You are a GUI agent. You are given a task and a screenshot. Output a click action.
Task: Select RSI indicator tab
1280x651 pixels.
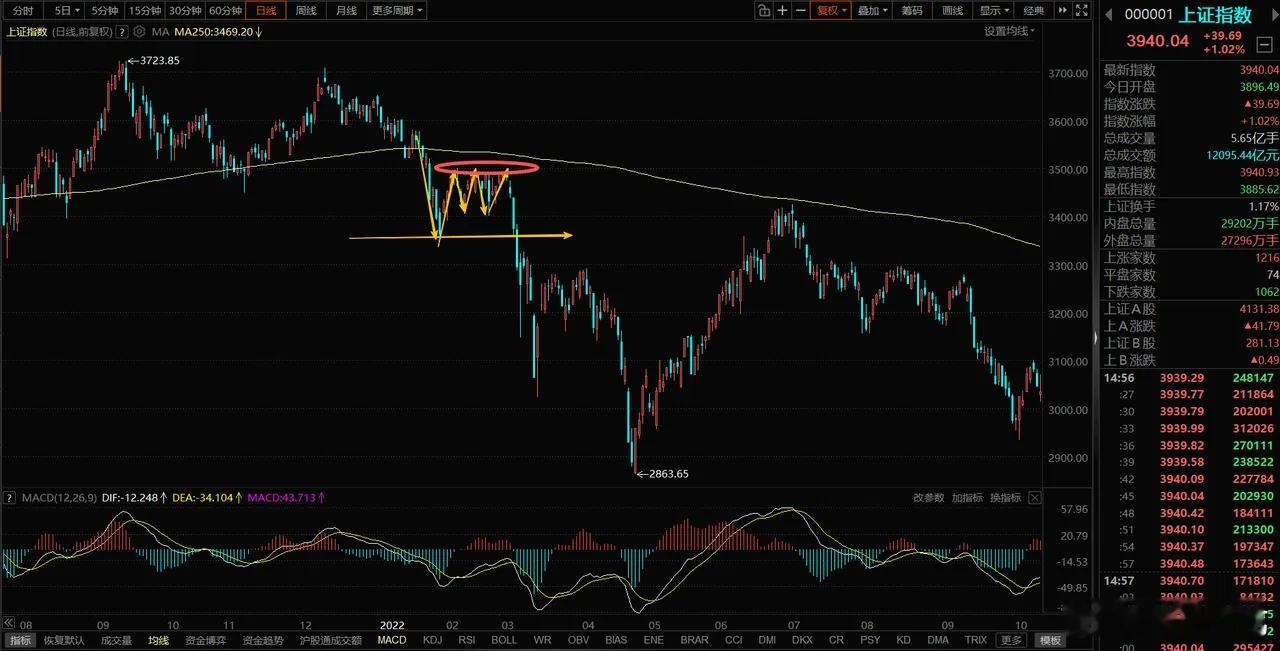pos(467,640)
